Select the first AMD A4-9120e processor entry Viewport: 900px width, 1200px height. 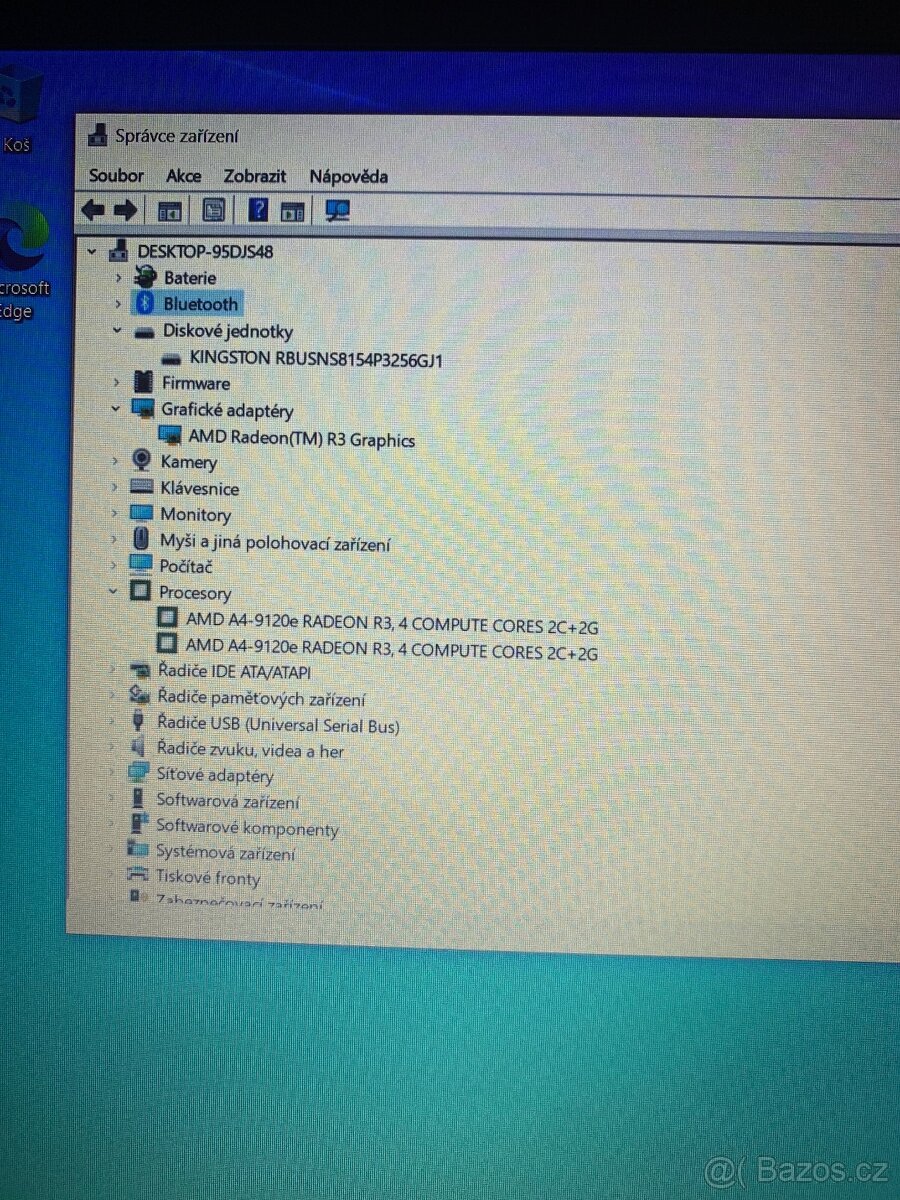pos(390,619)
